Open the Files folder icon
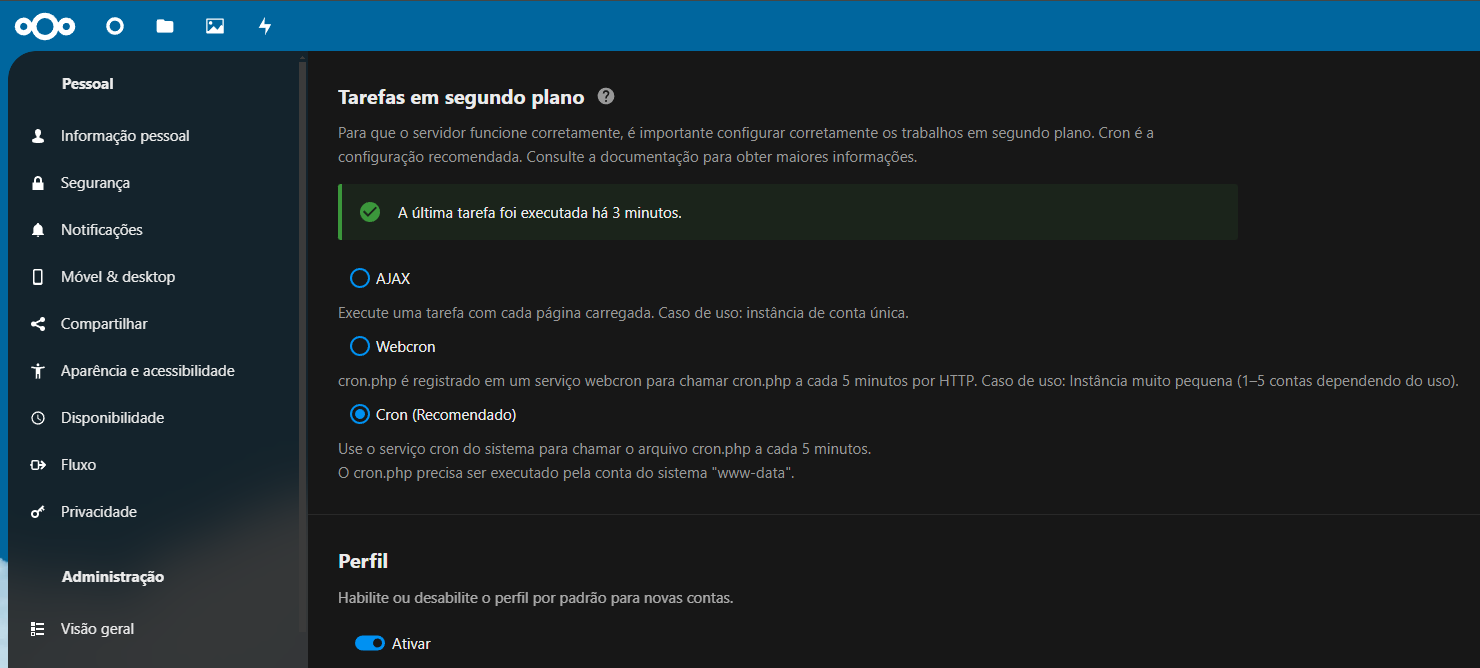The image size is (1480, 668). click(x=165, y=26)
